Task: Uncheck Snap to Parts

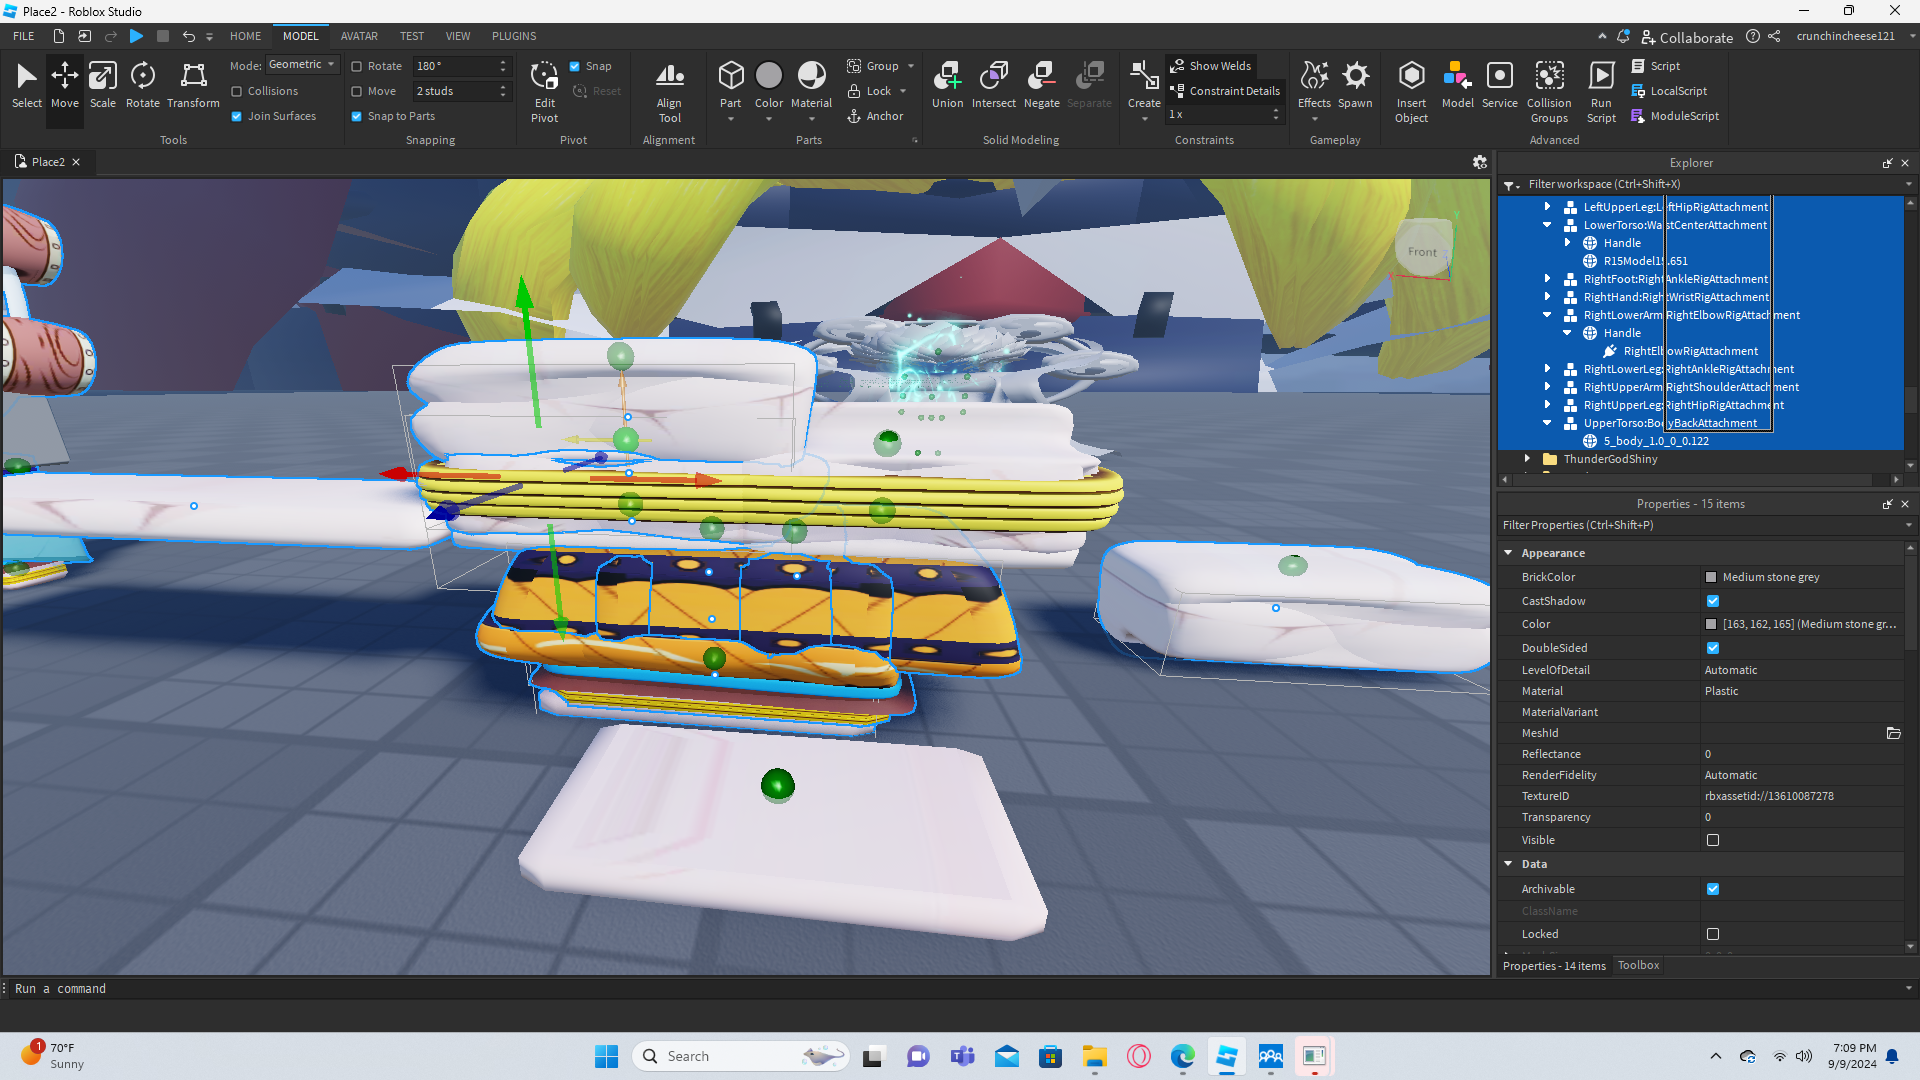Action: [x=357, y=116]
